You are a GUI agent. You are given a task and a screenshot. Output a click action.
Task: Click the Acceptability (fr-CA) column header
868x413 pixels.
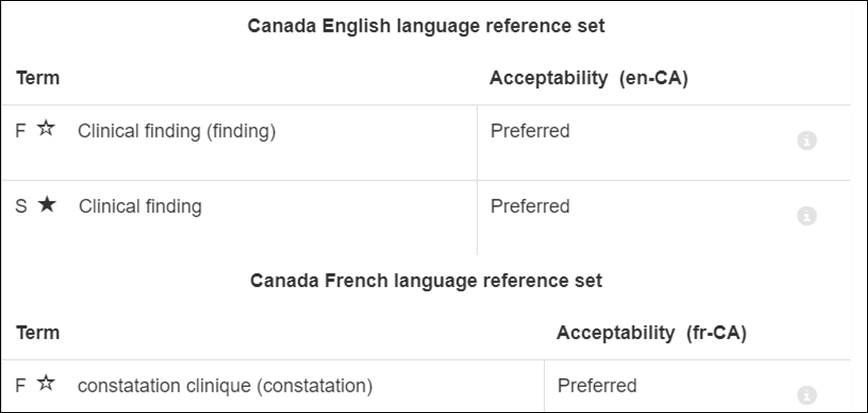pos(651,333)
